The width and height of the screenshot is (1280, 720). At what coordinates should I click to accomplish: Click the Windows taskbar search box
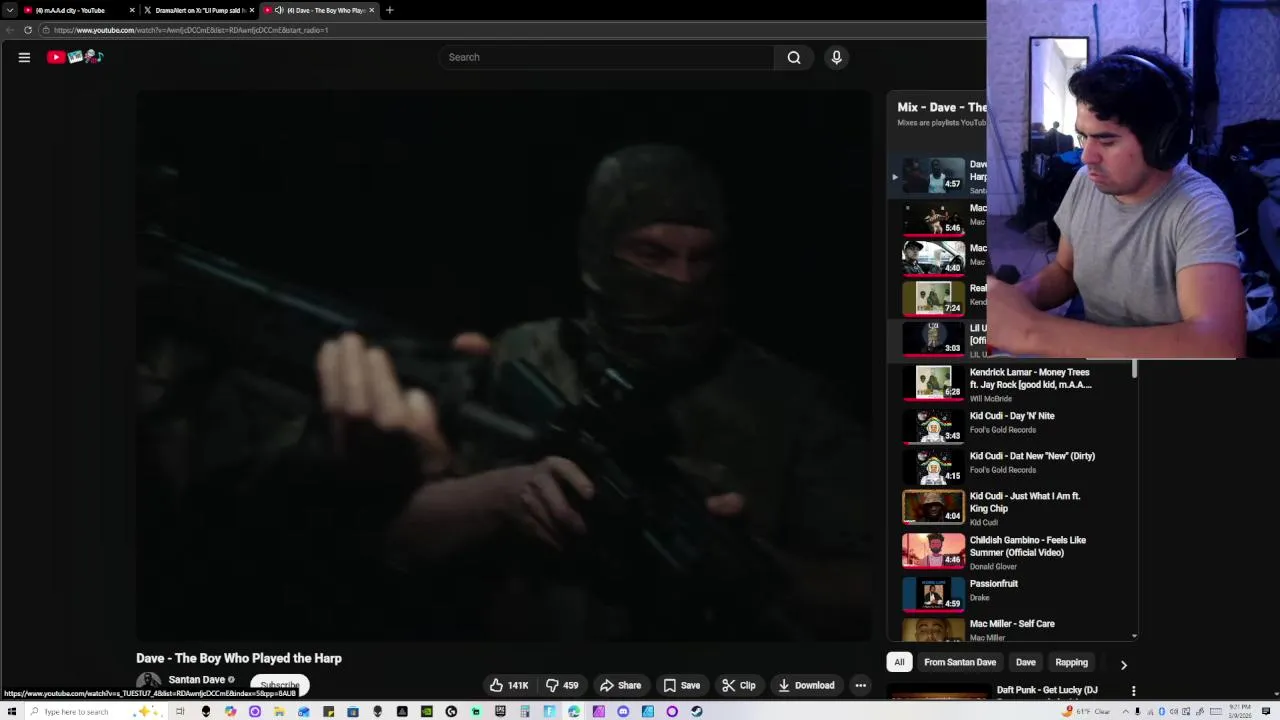96,711
